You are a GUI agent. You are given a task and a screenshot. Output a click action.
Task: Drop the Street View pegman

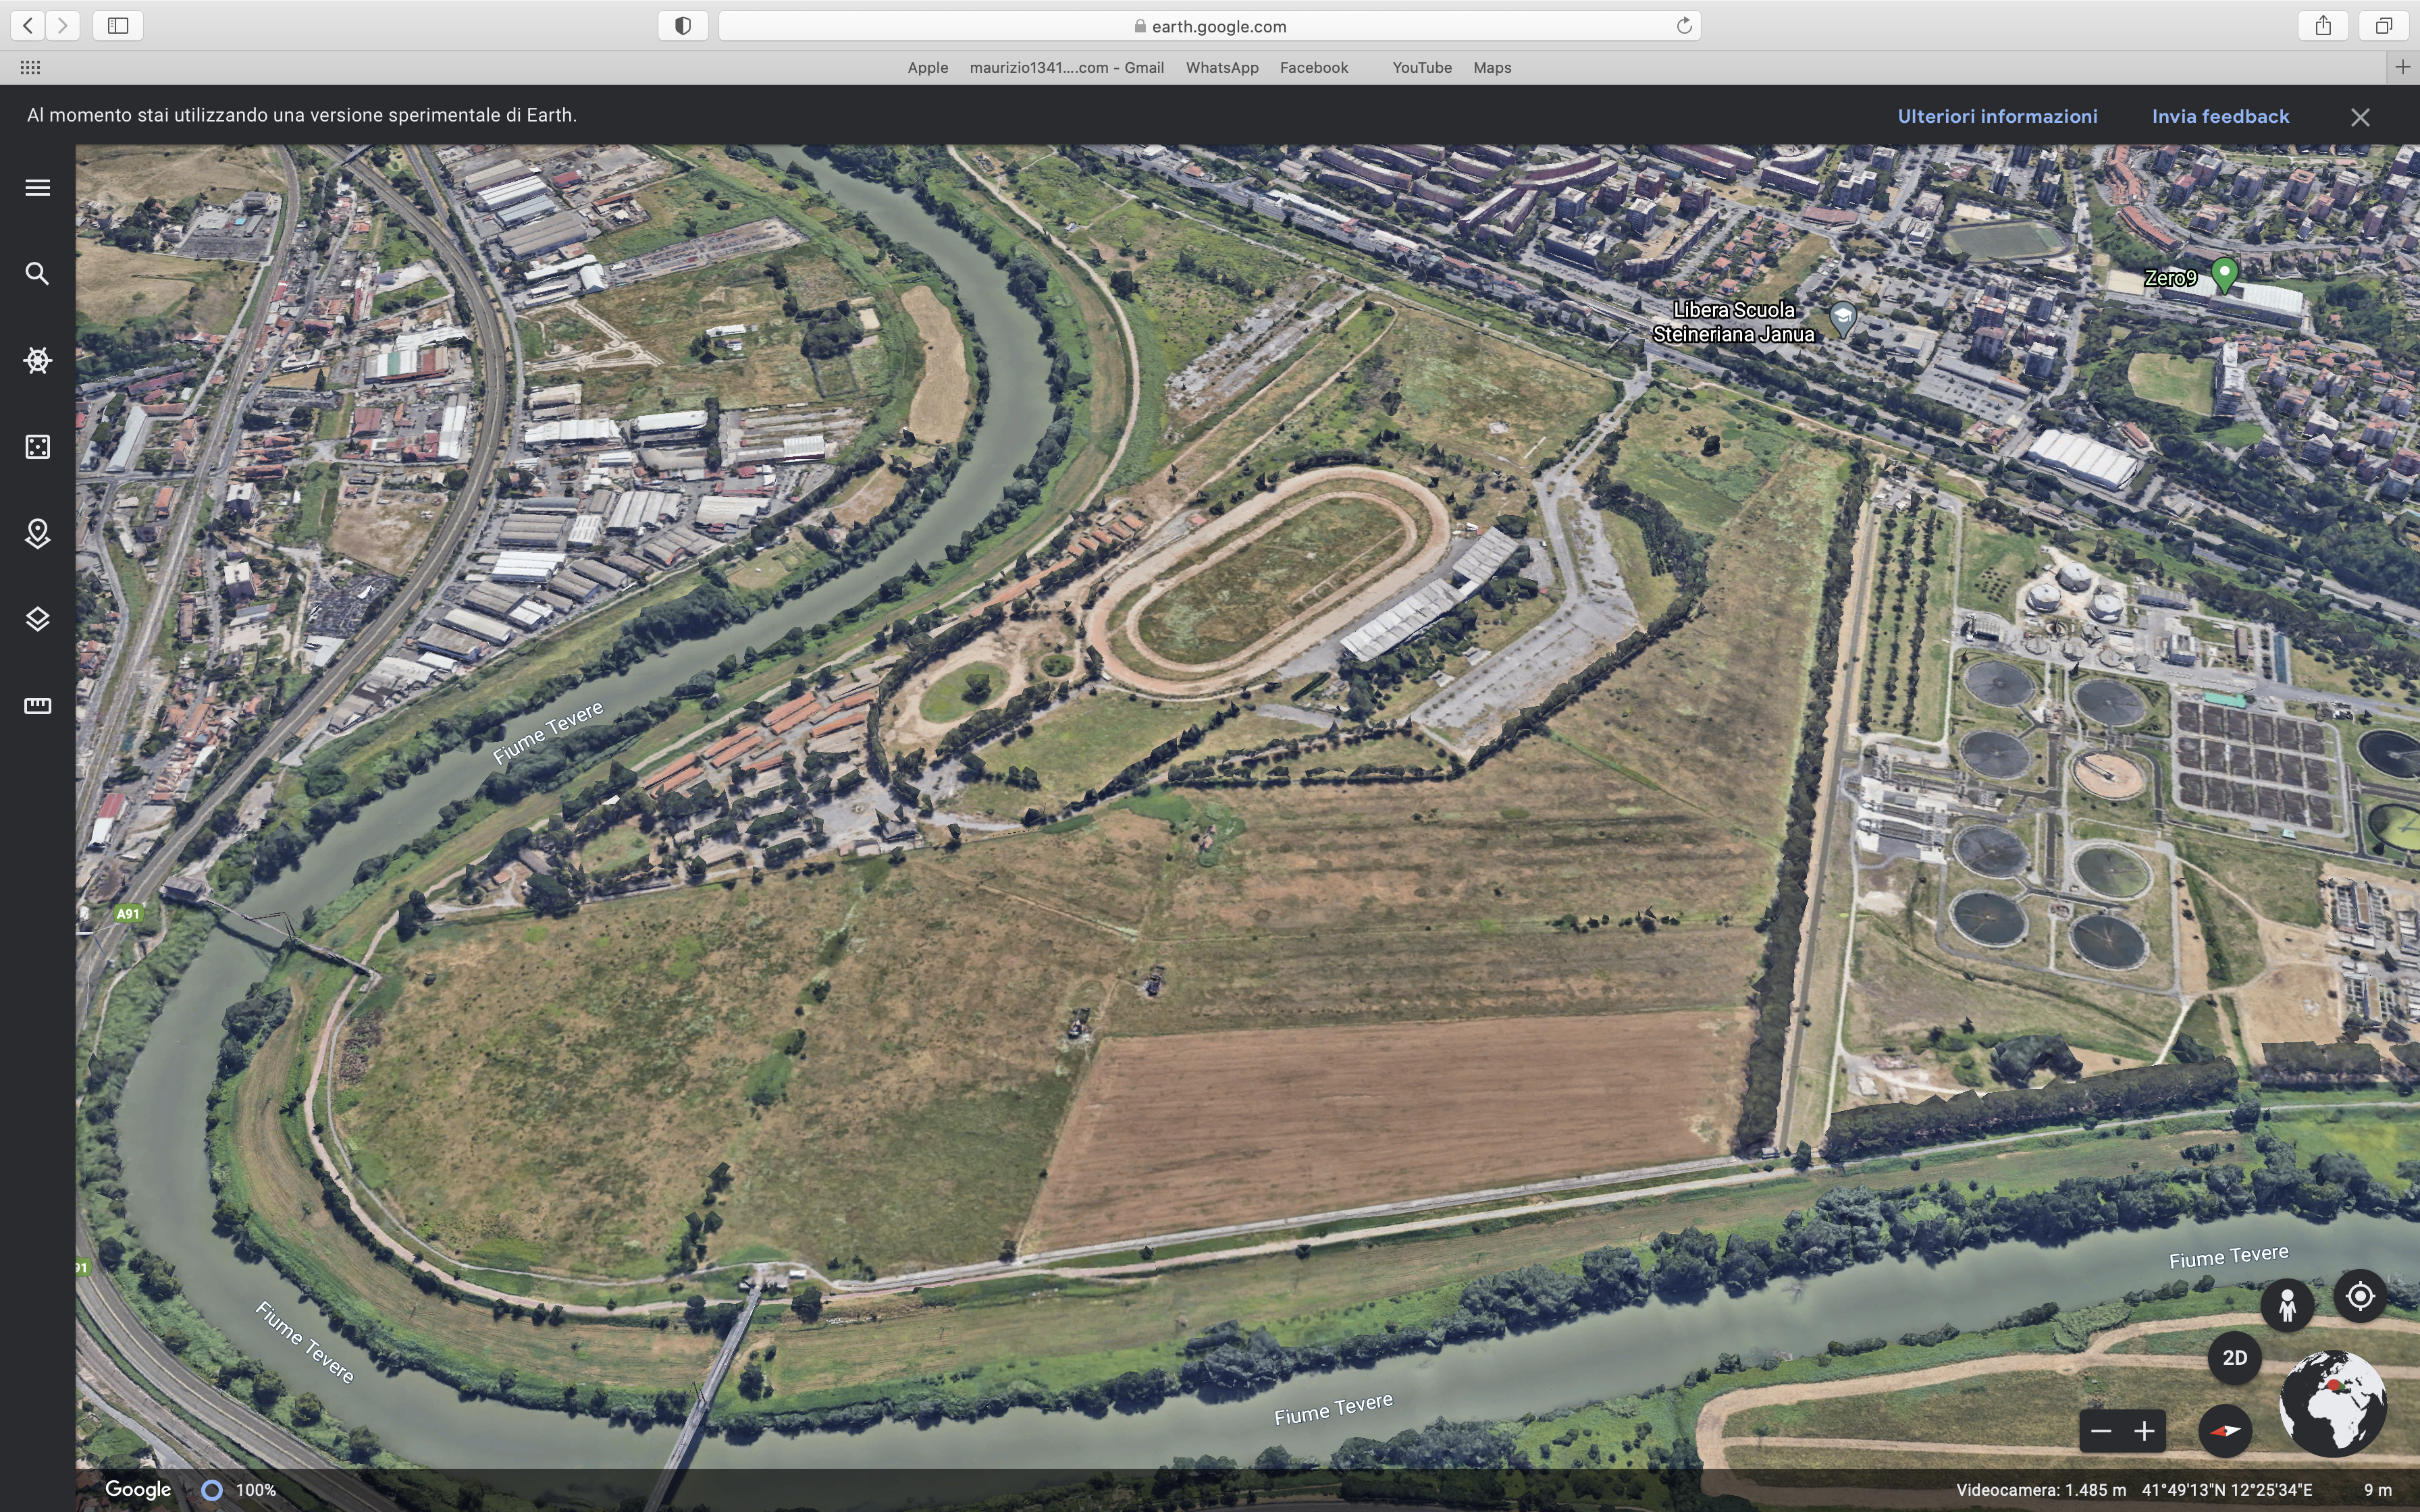click(x=2287, y=1306)
